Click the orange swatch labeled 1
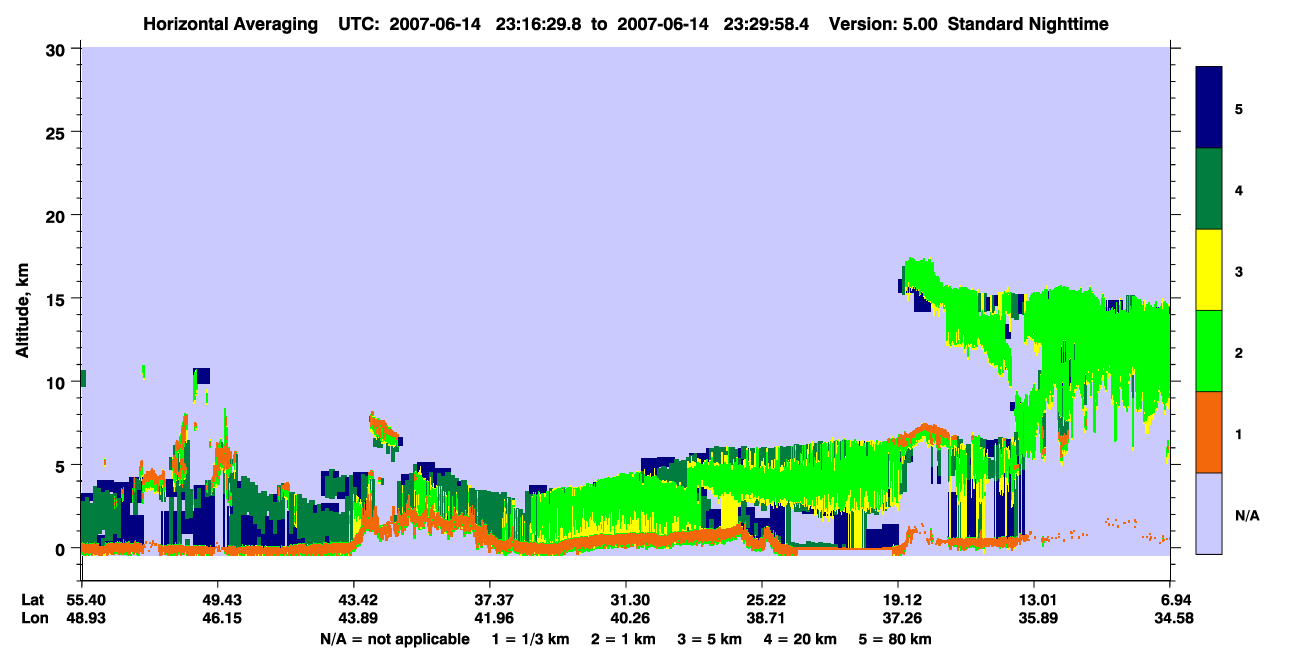The image size is (1300, 667). coord(1209,432)
